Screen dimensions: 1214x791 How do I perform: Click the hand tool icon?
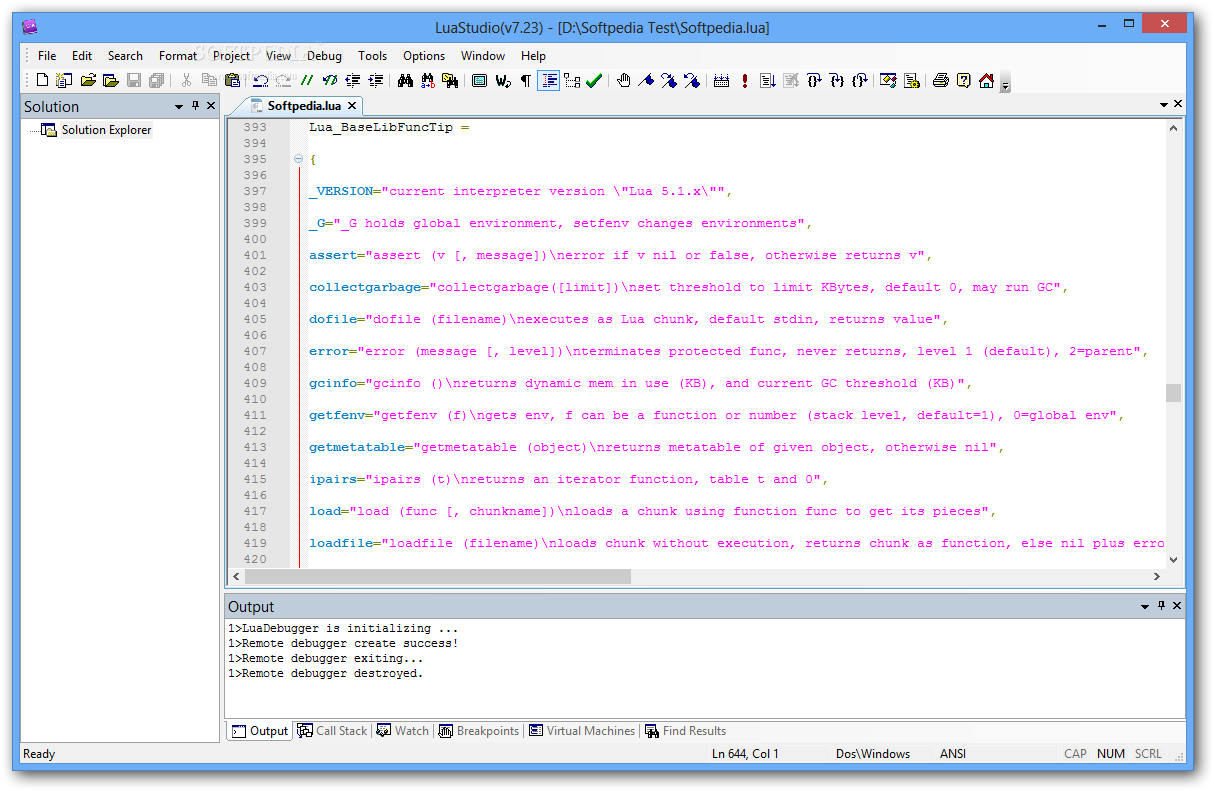[624, 81]
